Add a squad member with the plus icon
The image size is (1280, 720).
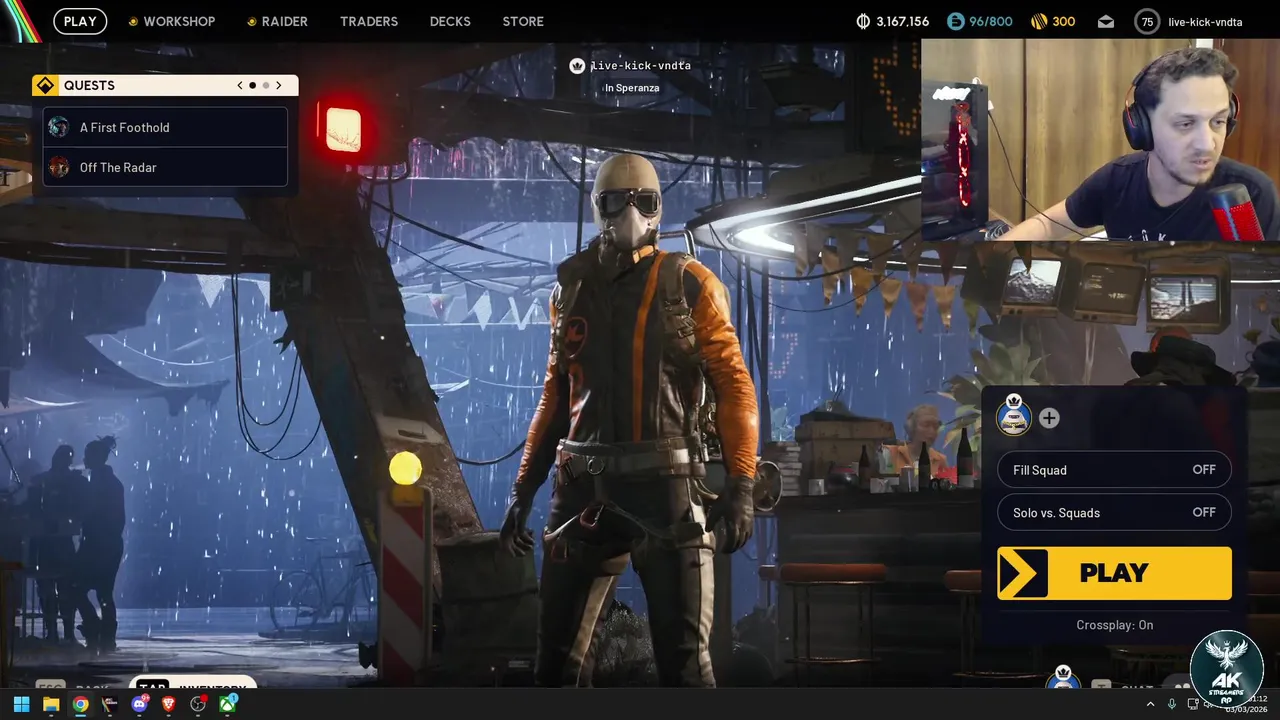[x=1049, y=418]
